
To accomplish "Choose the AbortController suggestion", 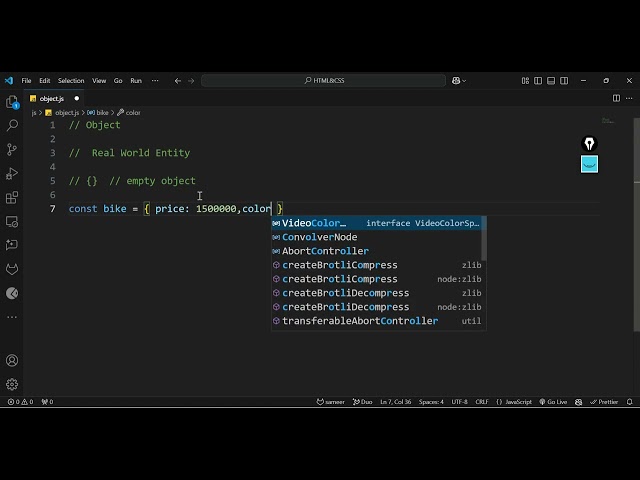I will click(x=376, y=251).
